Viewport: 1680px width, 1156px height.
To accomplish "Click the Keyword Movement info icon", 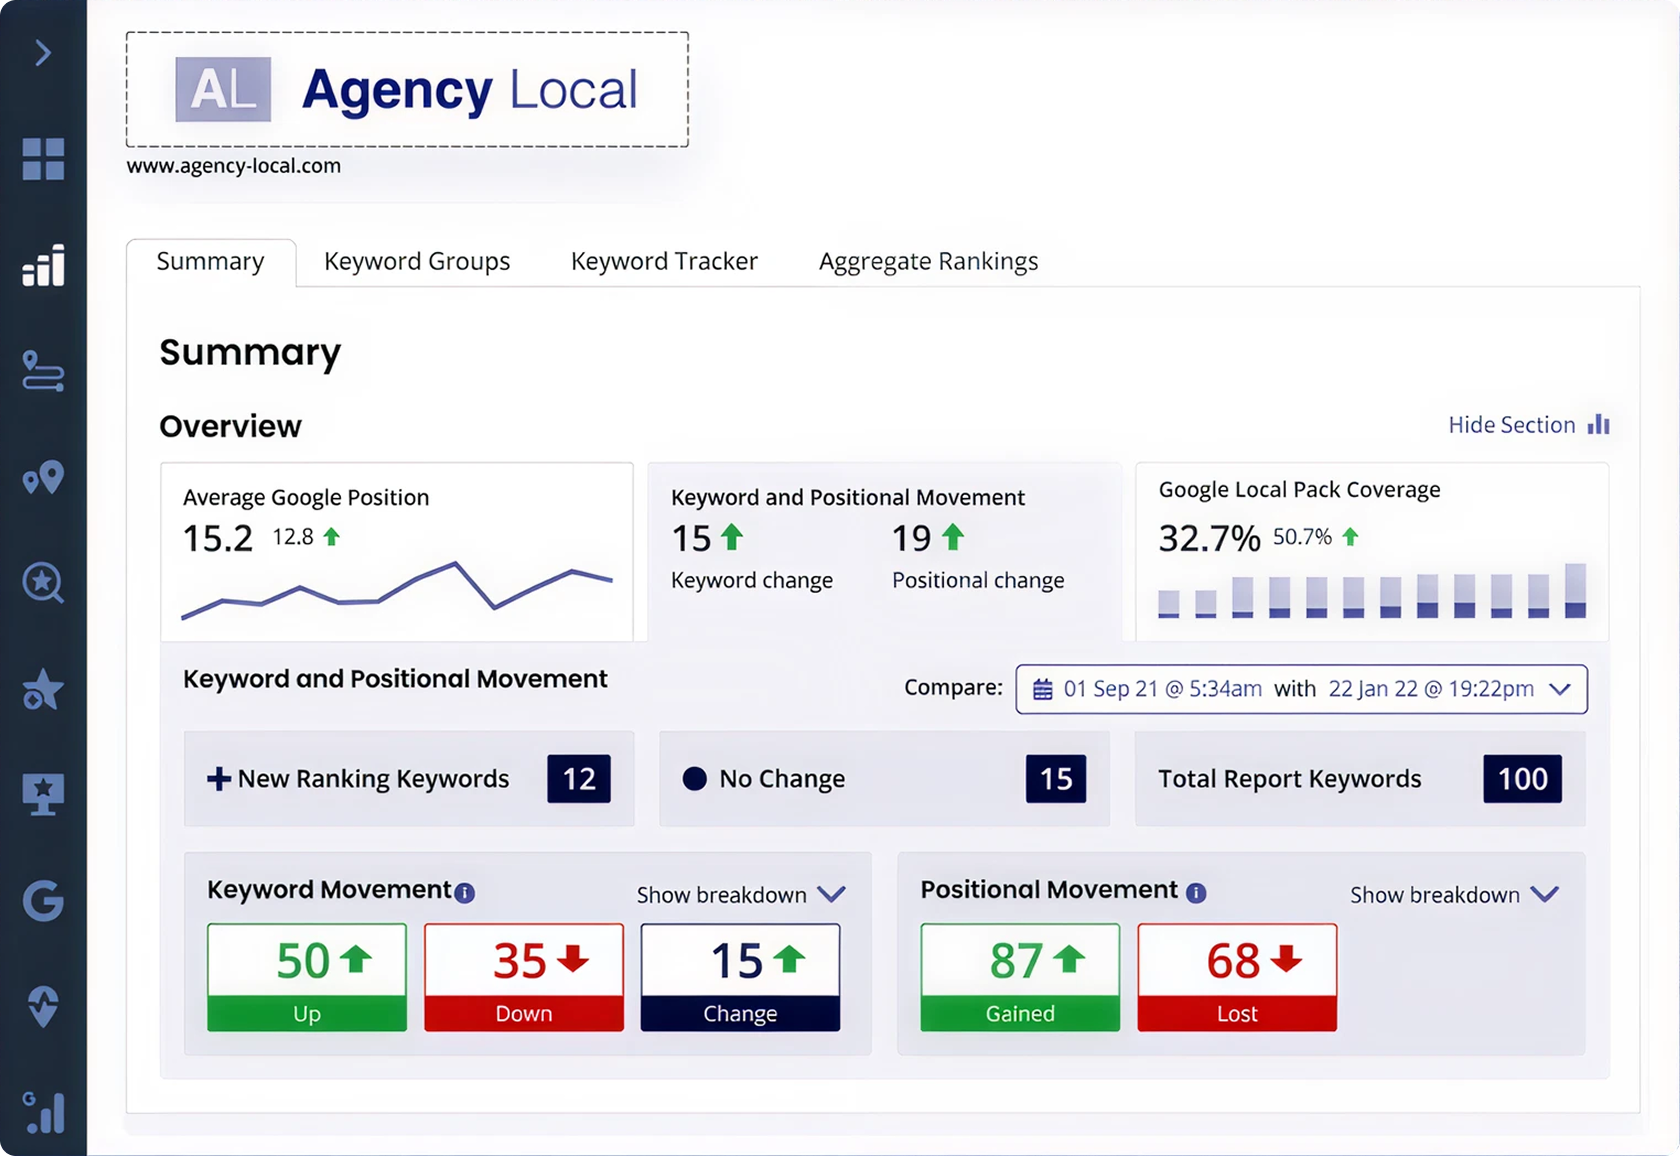I will 465,893.
